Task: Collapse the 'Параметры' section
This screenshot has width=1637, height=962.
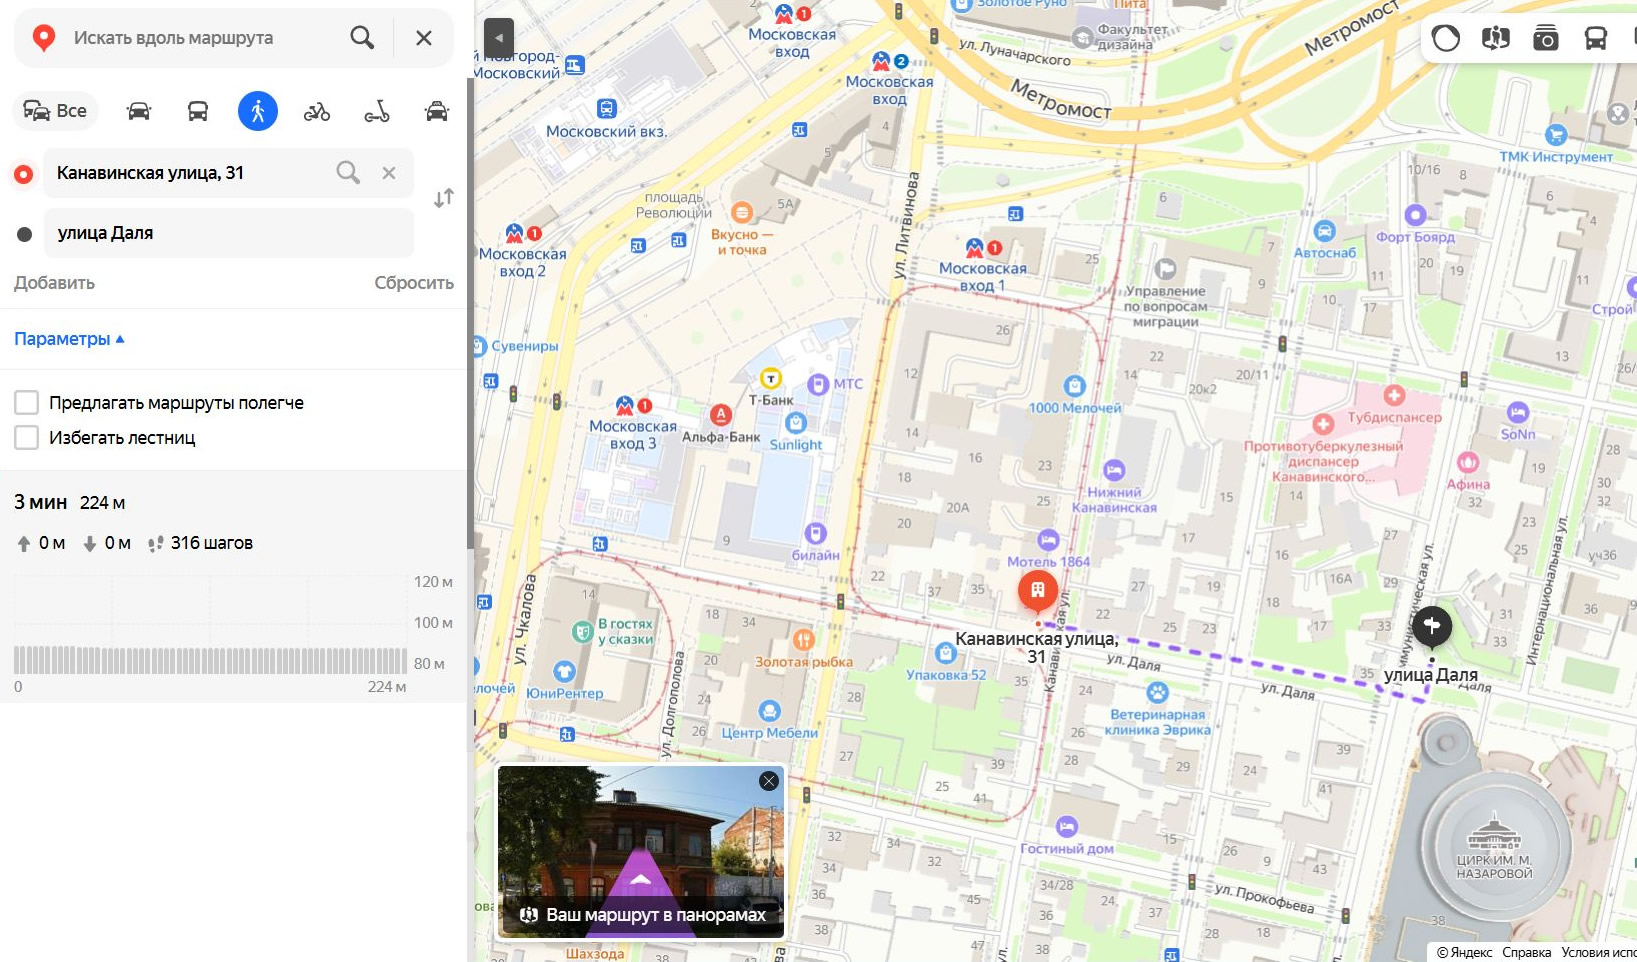Action: (x=69, y=339)
